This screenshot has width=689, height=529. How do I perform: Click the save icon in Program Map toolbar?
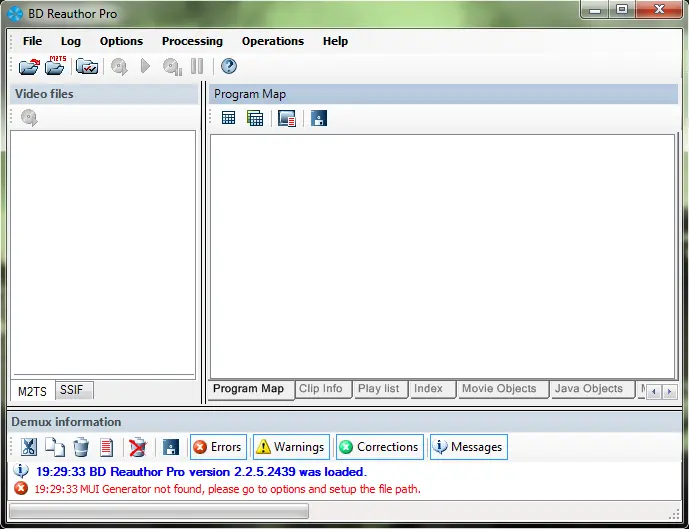click(x=319, y=118)
